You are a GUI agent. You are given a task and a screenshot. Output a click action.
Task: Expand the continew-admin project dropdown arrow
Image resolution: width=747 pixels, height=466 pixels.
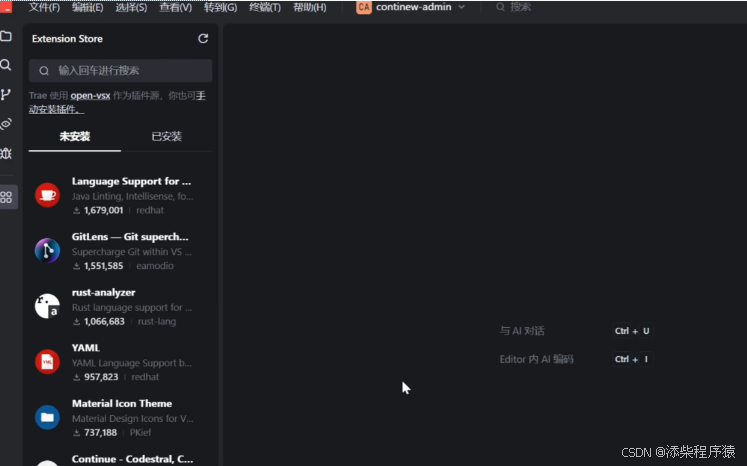point(461,7)
